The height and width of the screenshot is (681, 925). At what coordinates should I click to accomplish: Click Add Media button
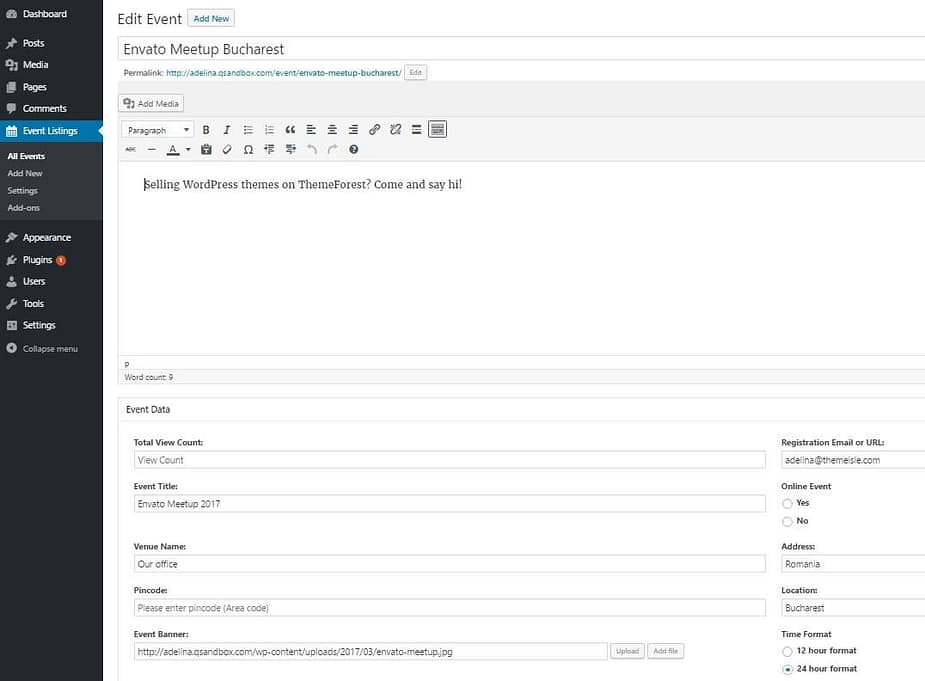[x=151, y=103]
